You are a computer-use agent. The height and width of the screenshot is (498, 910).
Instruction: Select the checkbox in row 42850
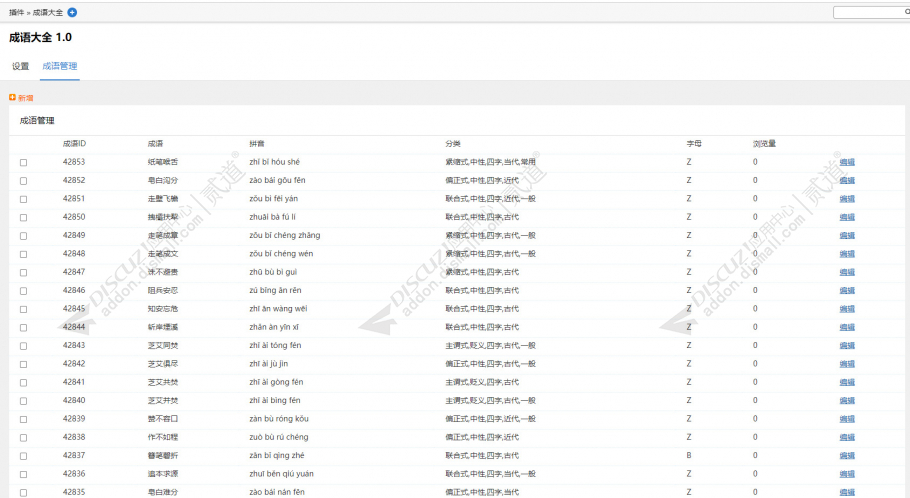[23, 218]
